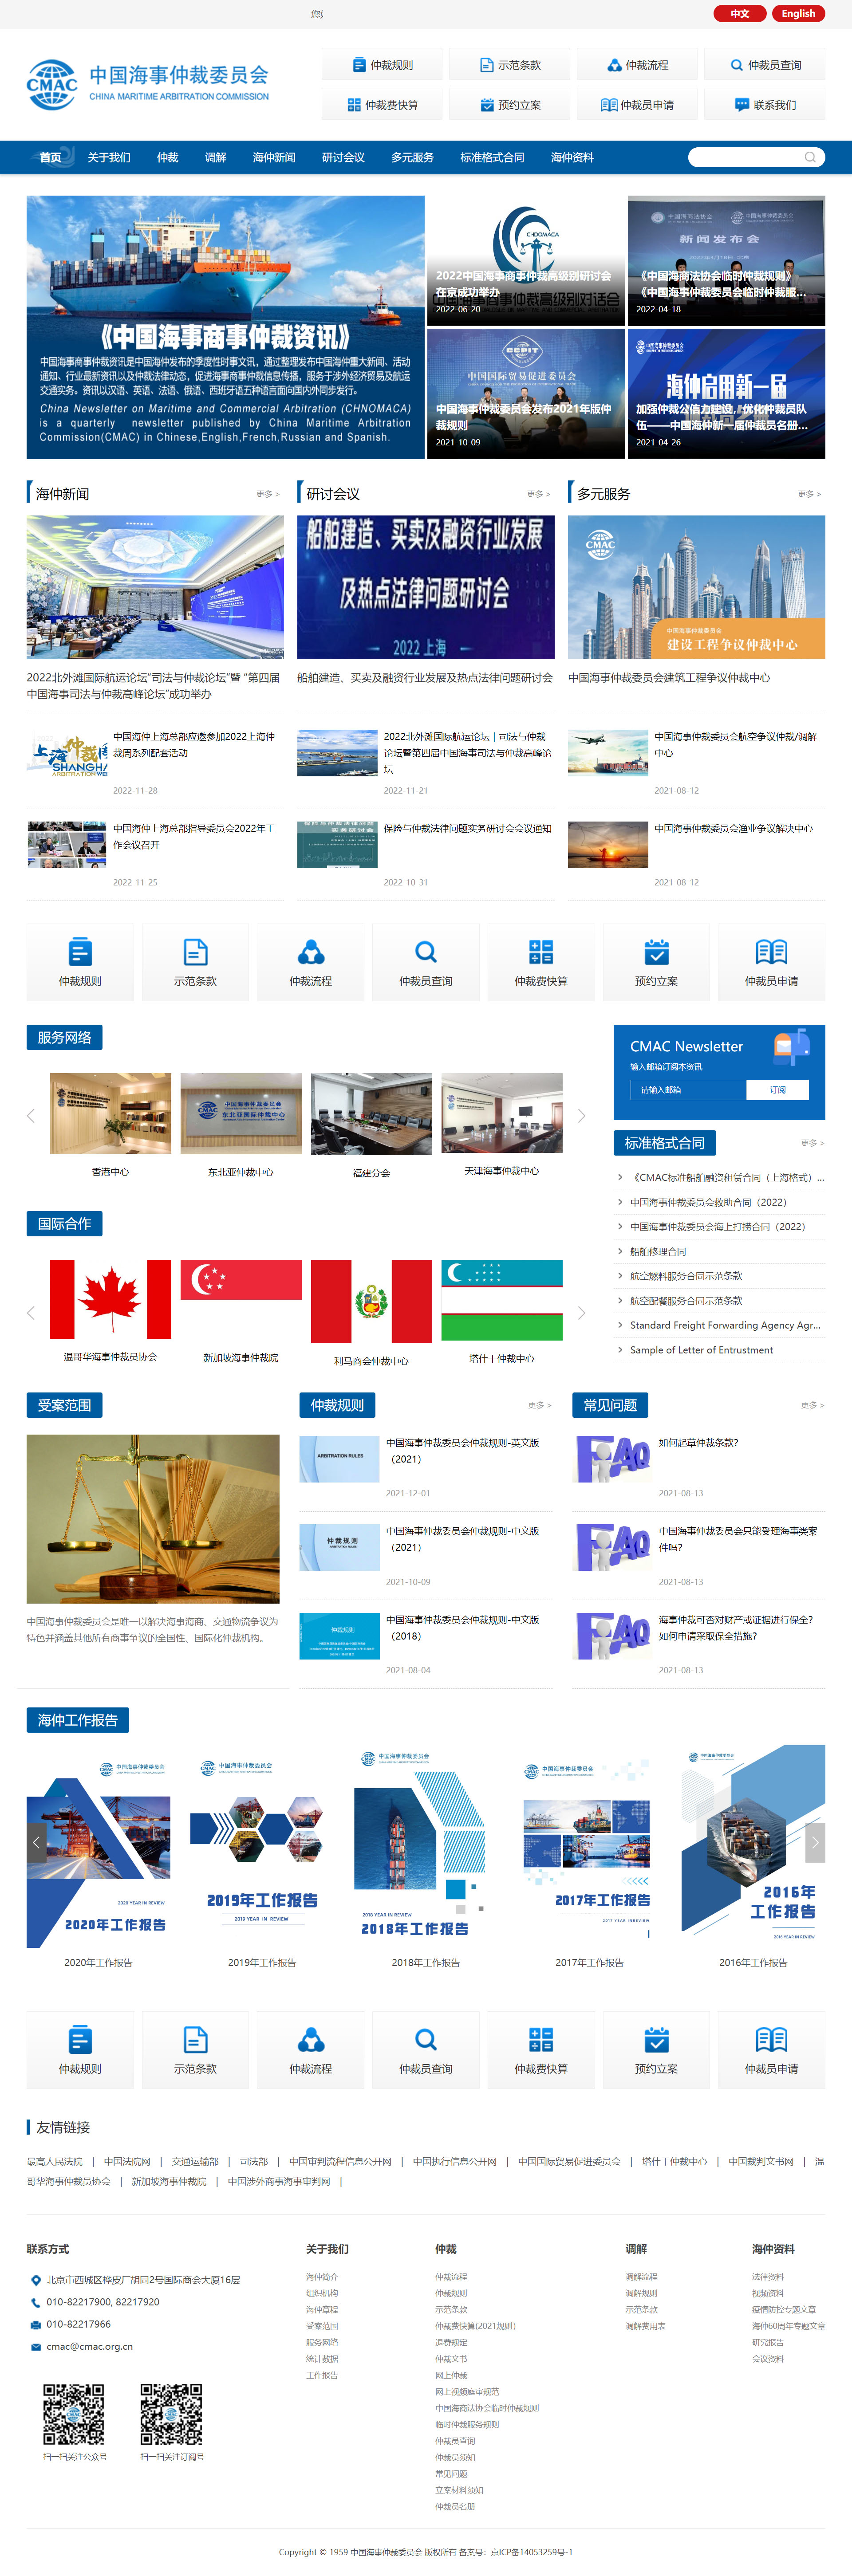Open 中国海事仲裁委员会渔业争议解决中心 article
Image resolution: width=852 pixels, height=2576 pixels.
point(733,828)
